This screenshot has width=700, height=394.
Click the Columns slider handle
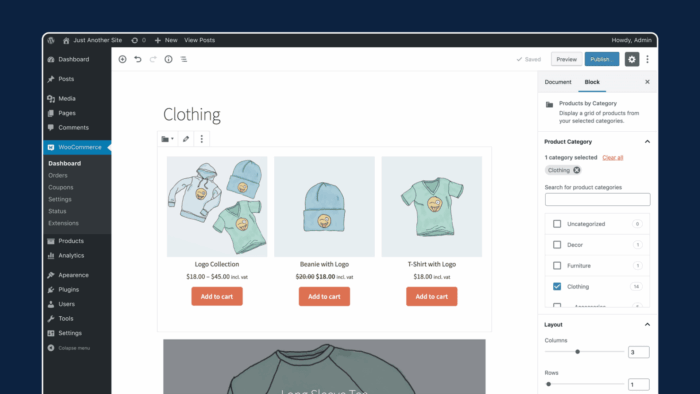(x=577, y=352)
